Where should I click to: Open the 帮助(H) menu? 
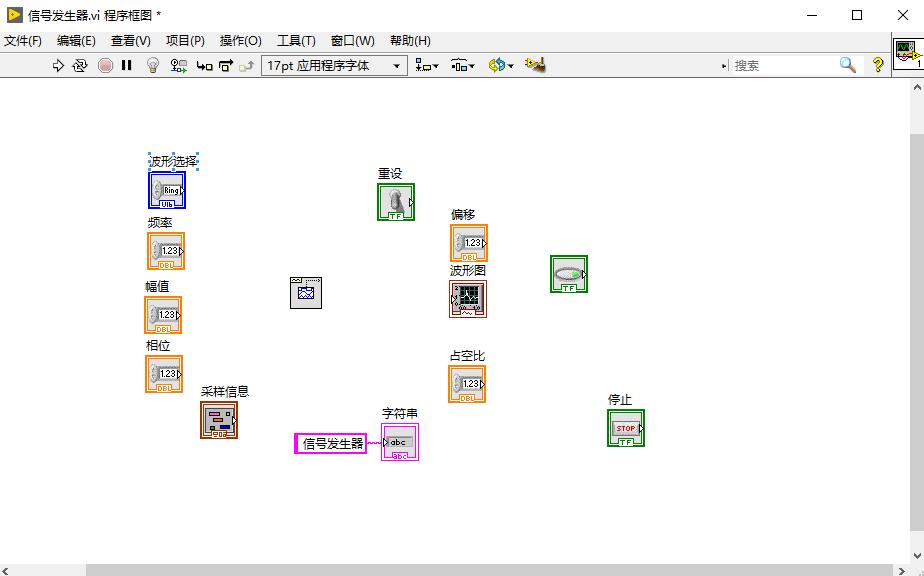coord(410,41)
